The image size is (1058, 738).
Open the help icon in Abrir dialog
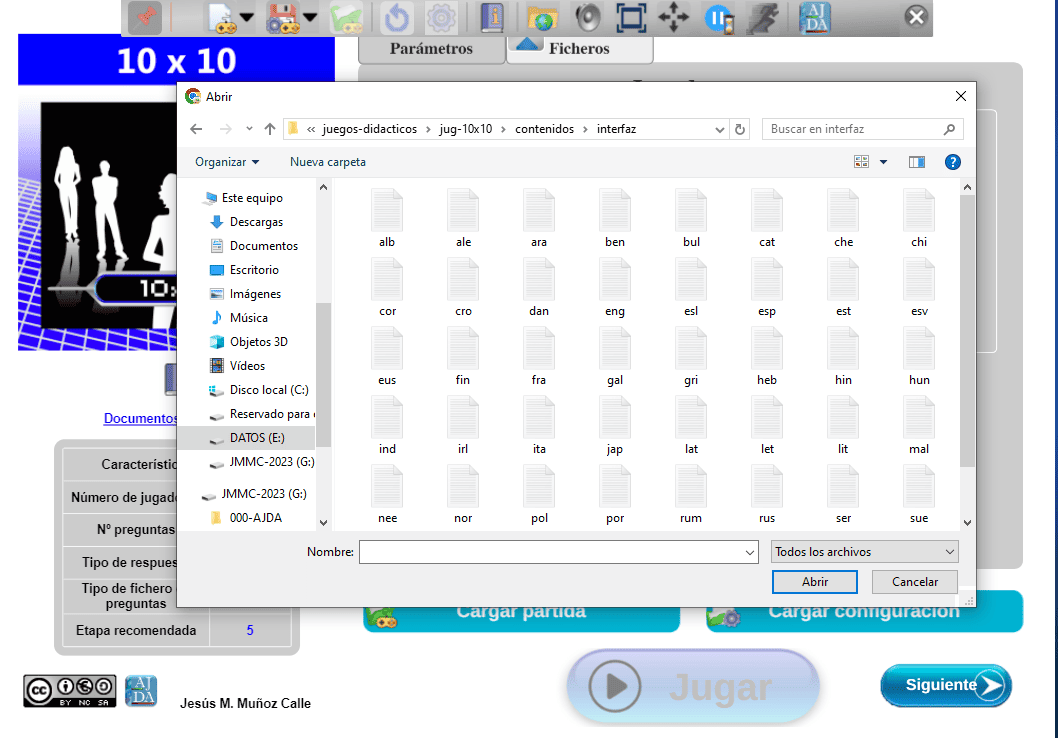[x=952, y=162]
